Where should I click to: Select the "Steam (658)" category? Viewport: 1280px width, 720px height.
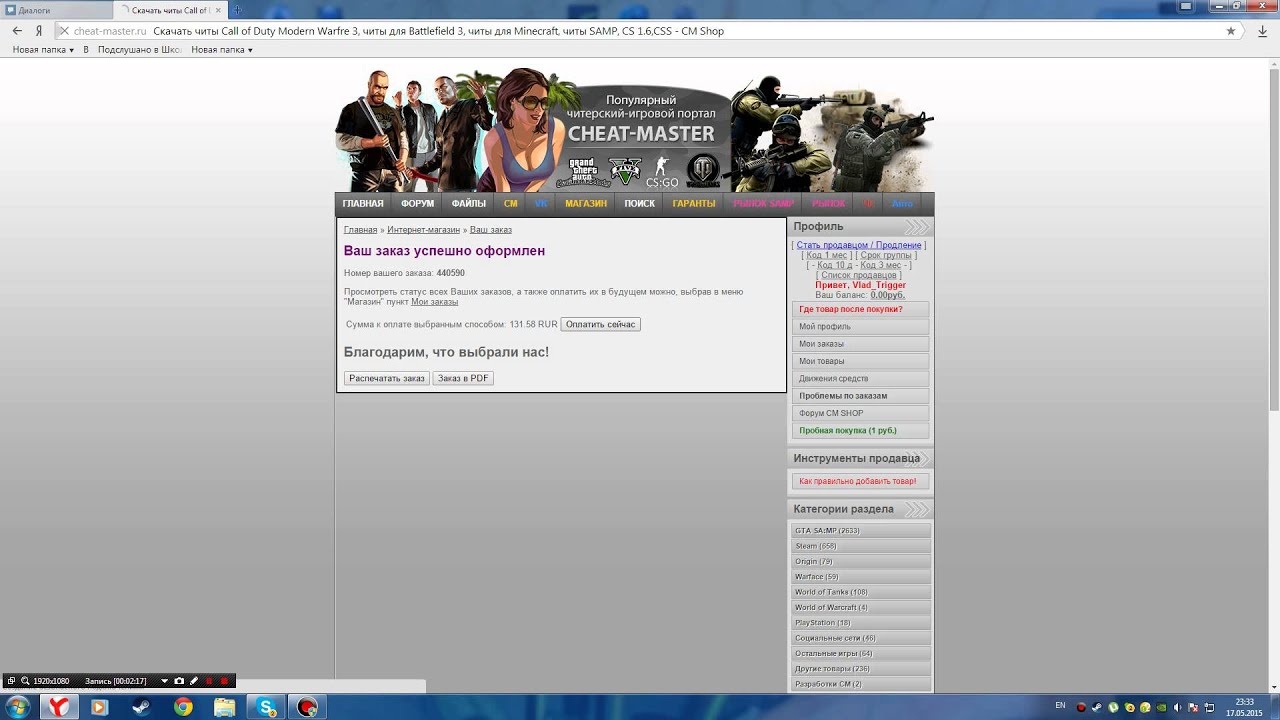tap(861, 546)
